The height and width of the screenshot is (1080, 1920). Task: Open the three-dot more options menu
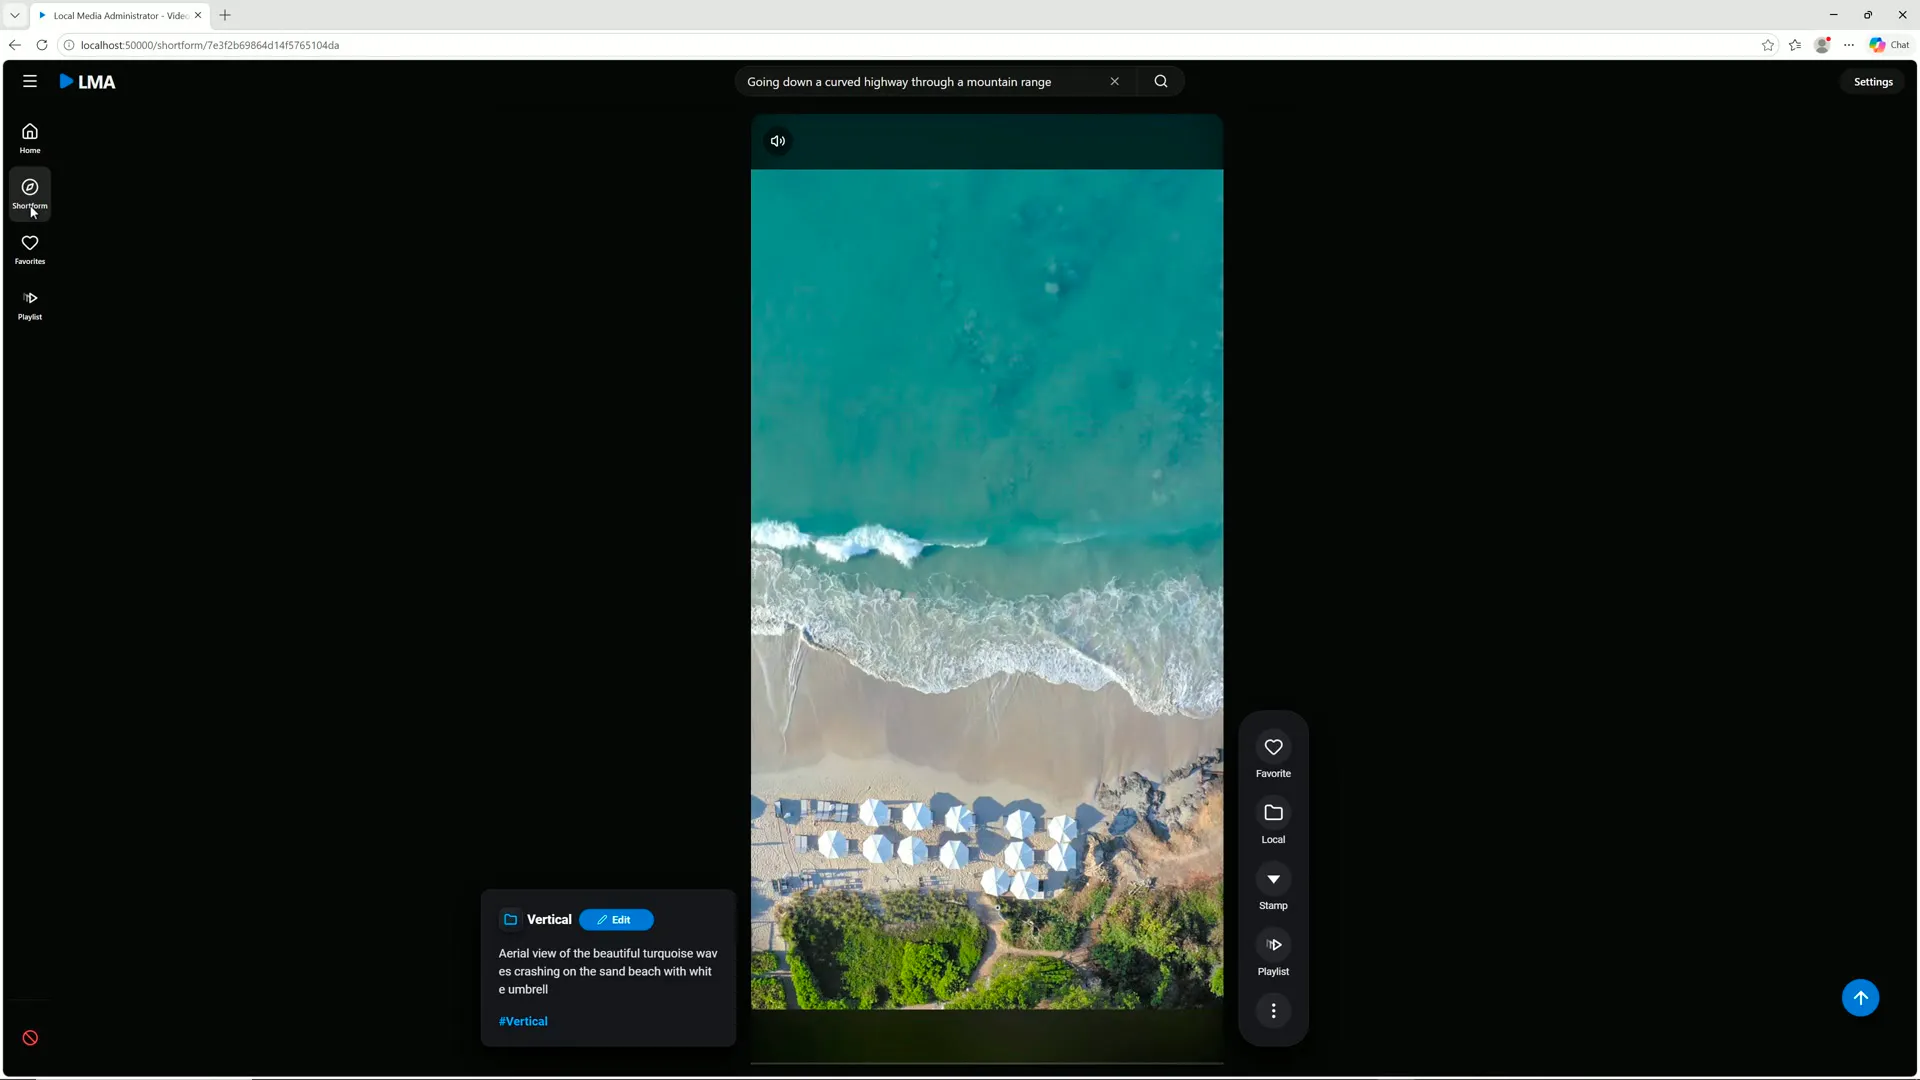1273,1011
